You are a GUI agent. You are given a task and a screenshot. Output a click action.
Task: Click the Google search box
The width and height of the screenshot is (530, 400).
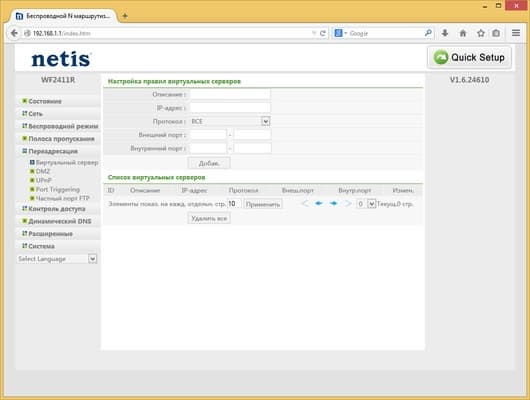click(x=385, y=33)
